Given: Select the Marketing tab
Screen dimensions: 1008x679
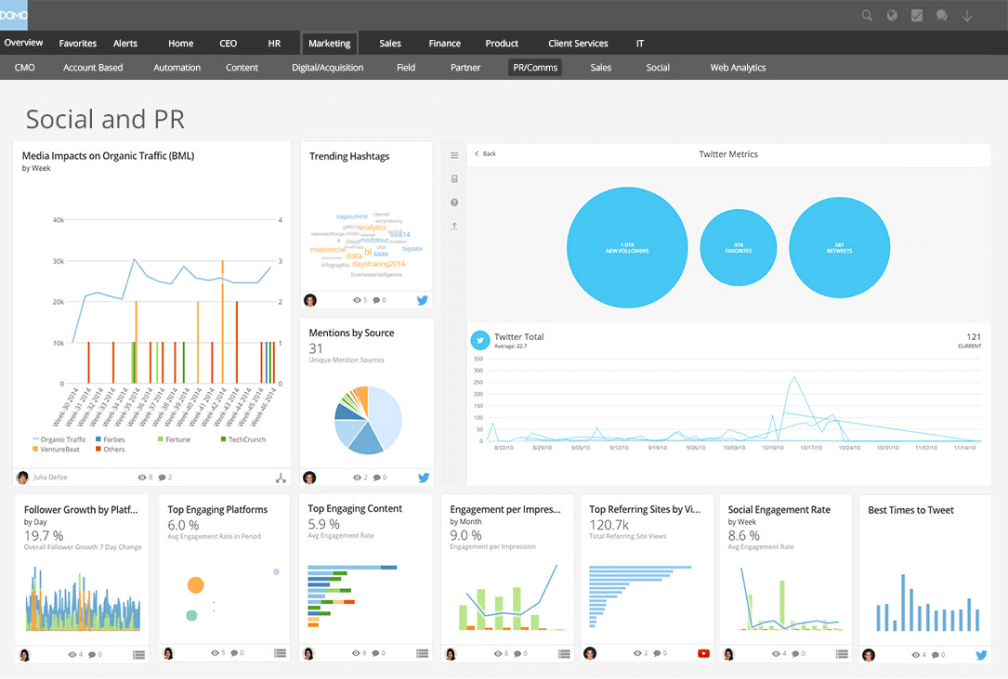Looking at the screenshot, I should point(329,44).
